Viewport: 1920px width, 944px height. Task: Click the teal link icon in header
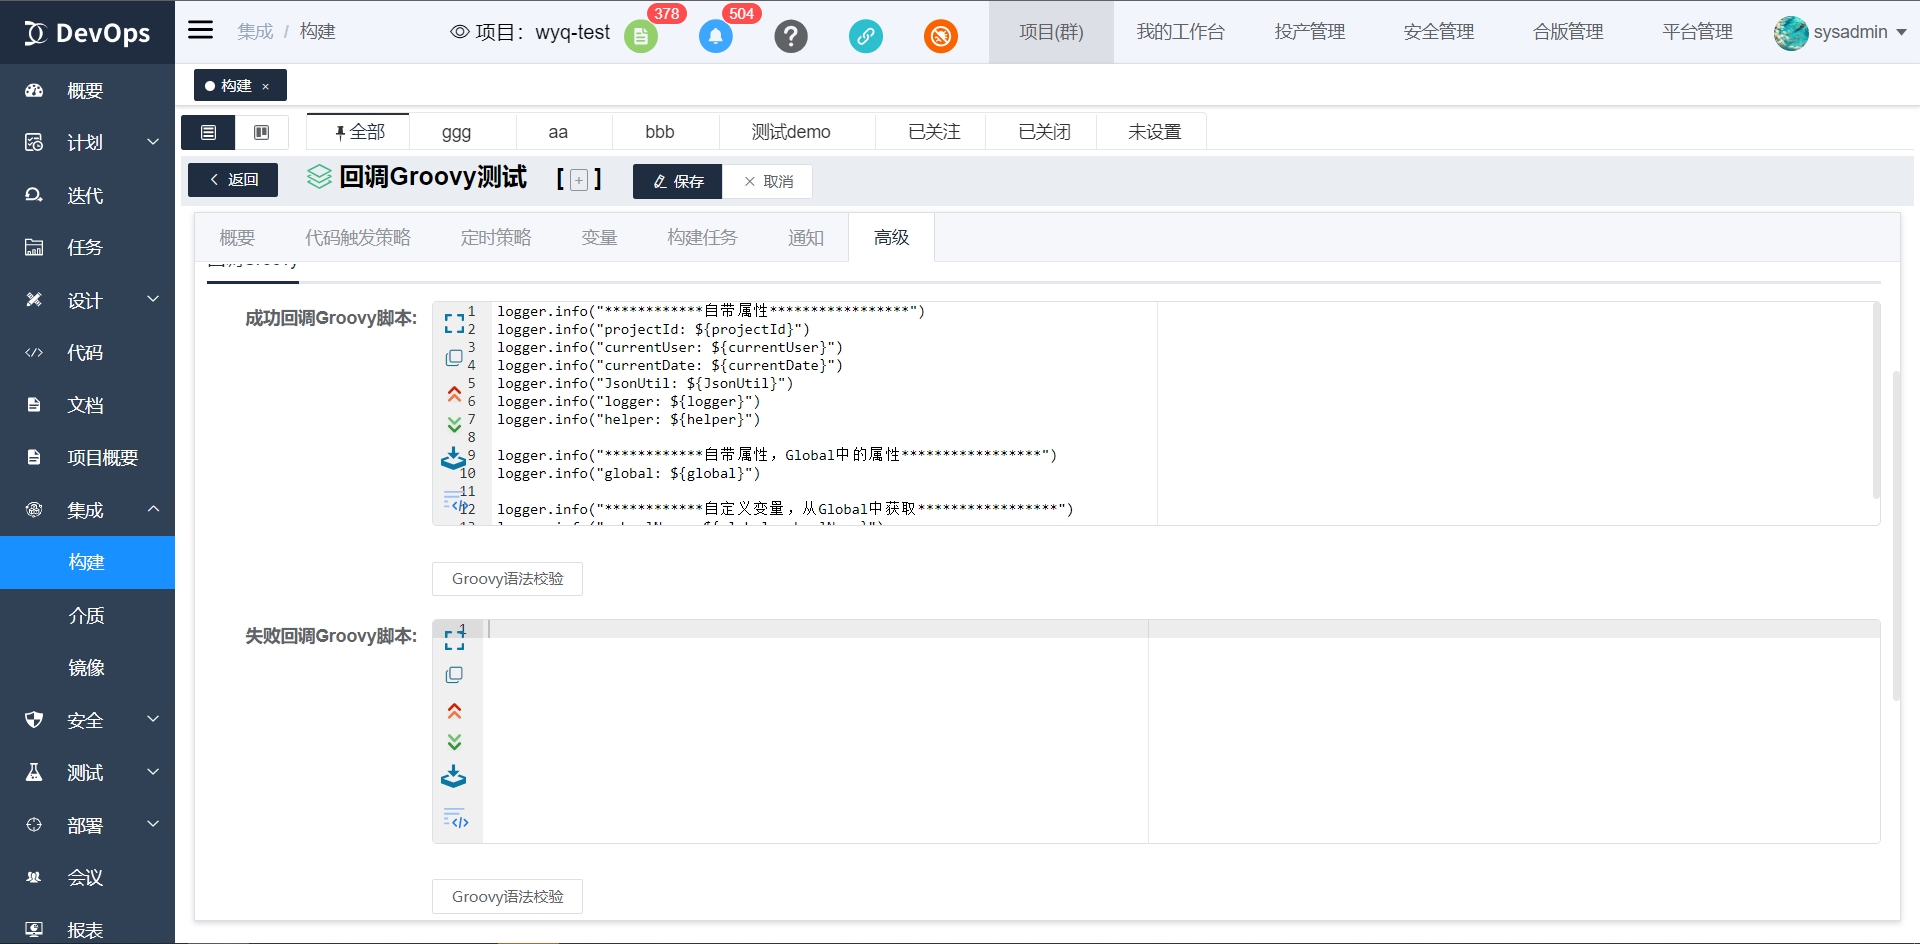point(865,37)
